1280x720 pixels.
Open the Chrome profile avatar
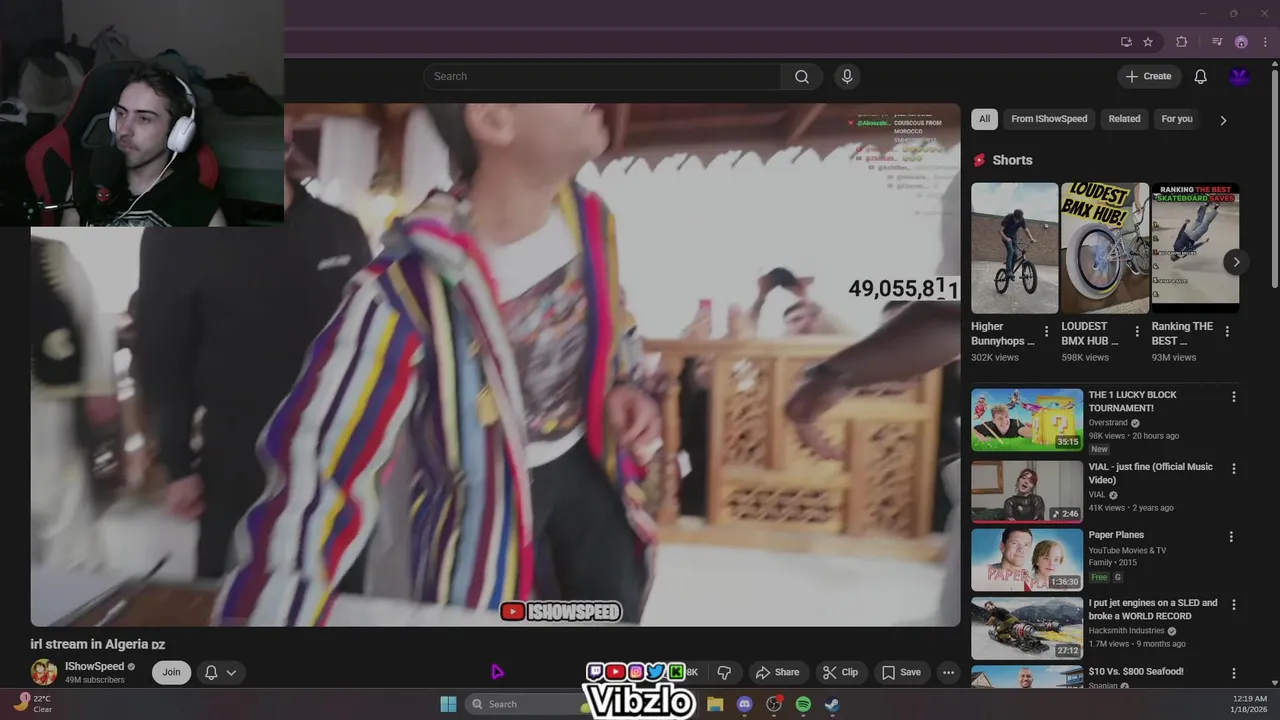coord(1241,42)
